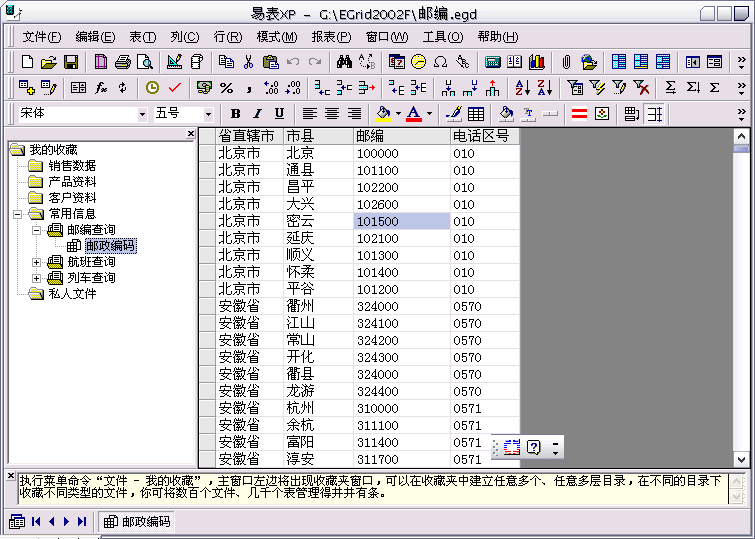Click the yellow clock icon

click(x=152, y=88)
